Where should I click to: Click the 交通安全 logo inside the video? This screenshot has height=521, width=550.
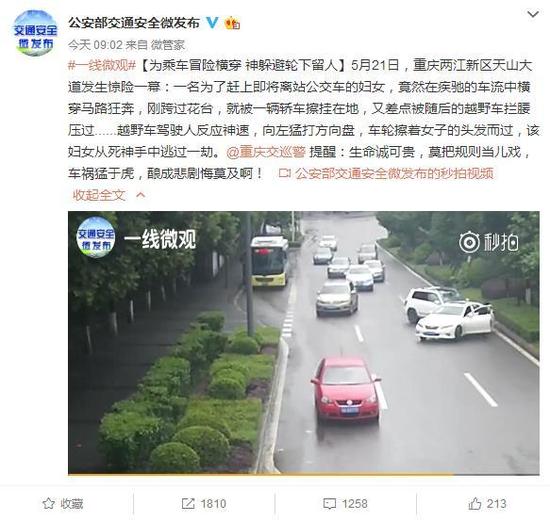pos(96,238)
